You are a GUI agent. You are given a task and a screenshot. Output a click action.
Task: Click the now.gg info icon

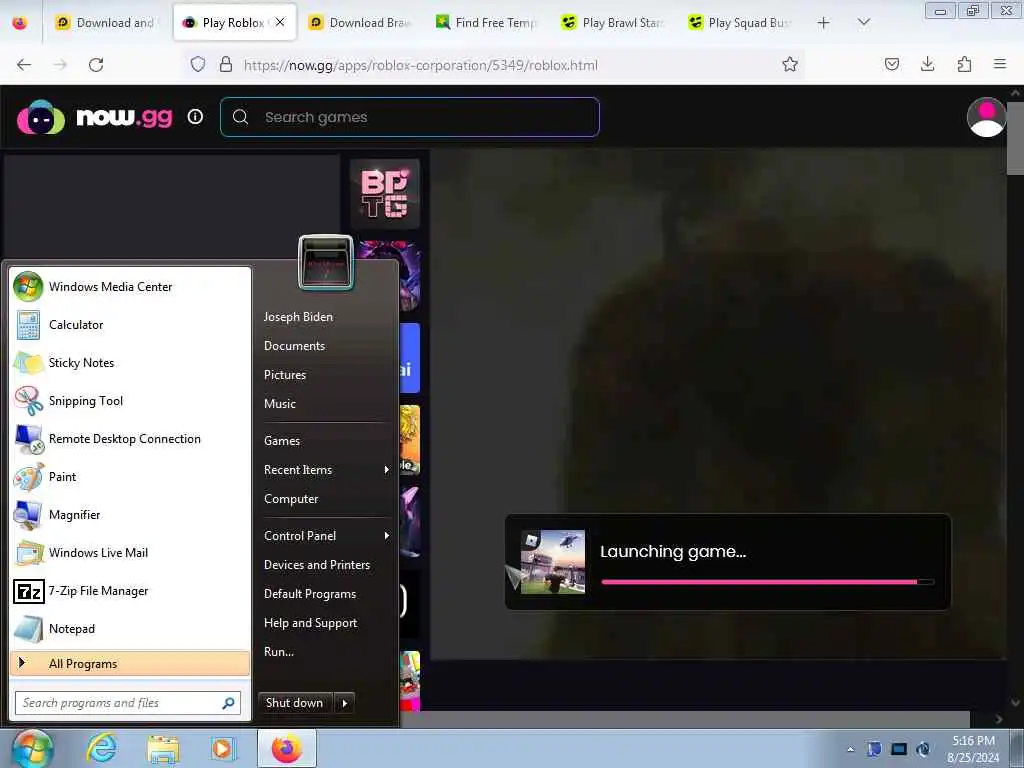click(x=195, y=117)
